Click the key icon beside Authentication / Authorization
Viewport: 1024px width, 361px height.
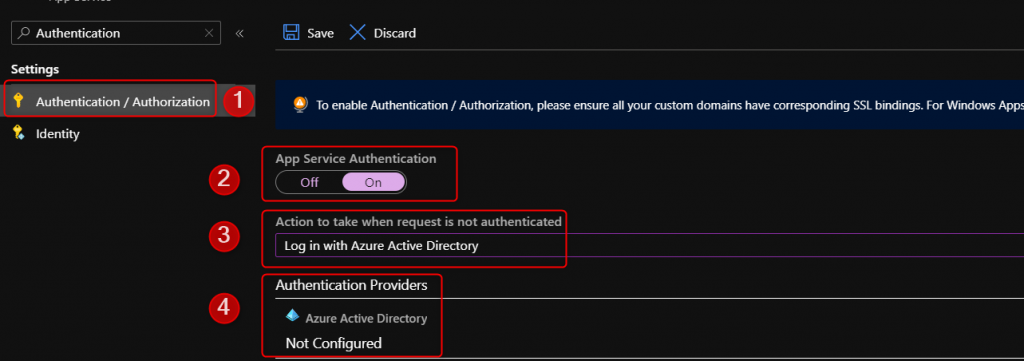tap(18, 101)
